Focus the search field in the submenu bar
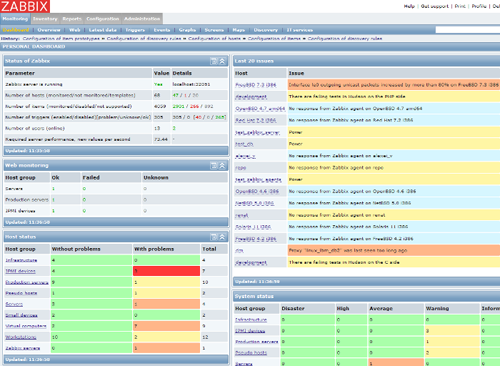 tap(468, 30)
